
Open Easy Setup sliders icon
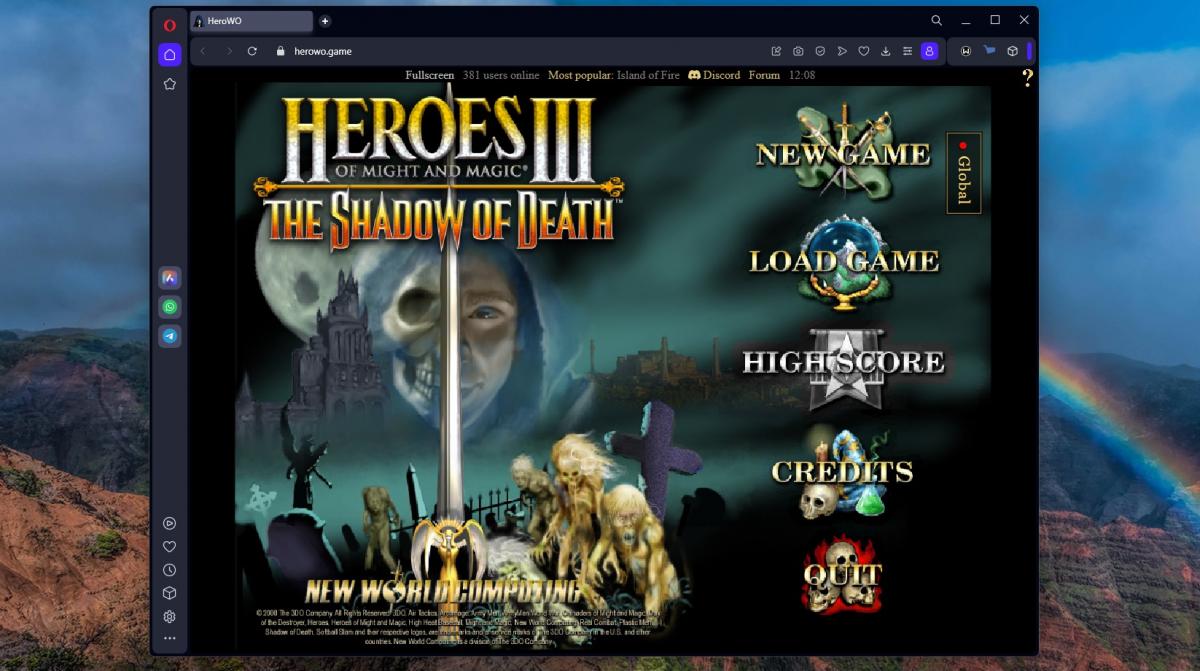[907, 51]
